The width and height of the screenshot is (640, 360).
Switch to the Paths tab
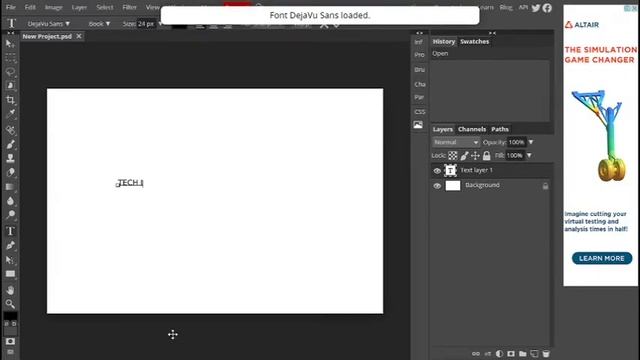pos(500,129)
